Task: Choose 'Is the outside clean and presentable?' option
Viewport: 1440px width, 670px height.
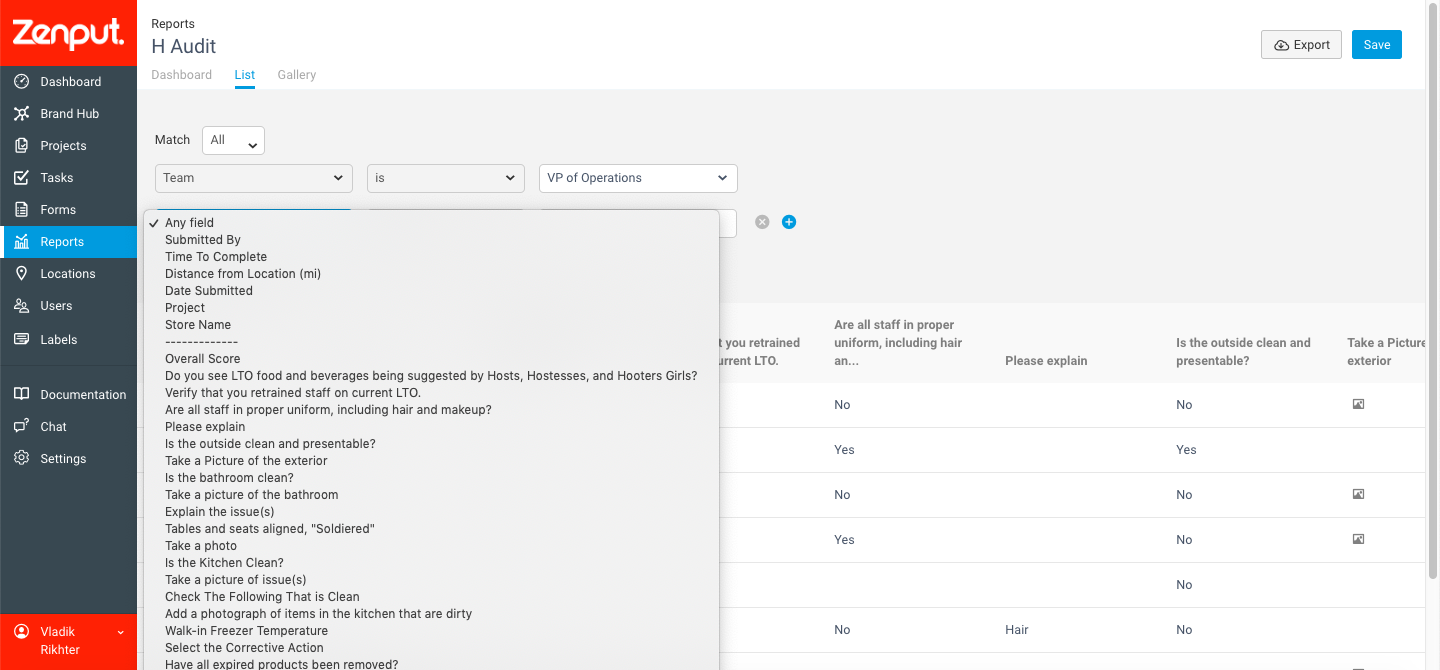Action: (x=431, y=444)
